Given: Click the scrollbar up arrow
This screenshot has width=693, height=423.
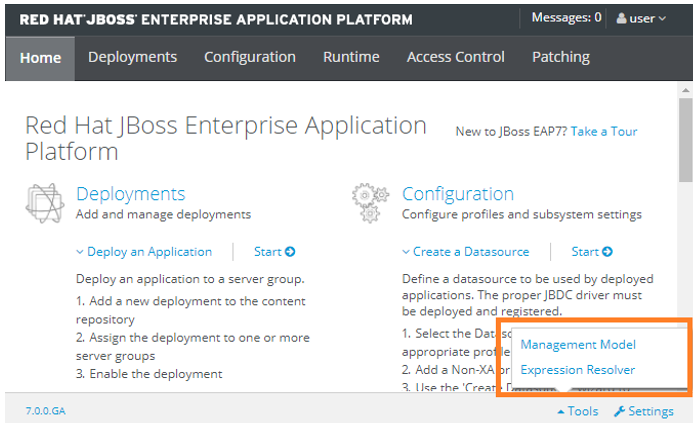Looking at the screenshot, I should 685,90.
